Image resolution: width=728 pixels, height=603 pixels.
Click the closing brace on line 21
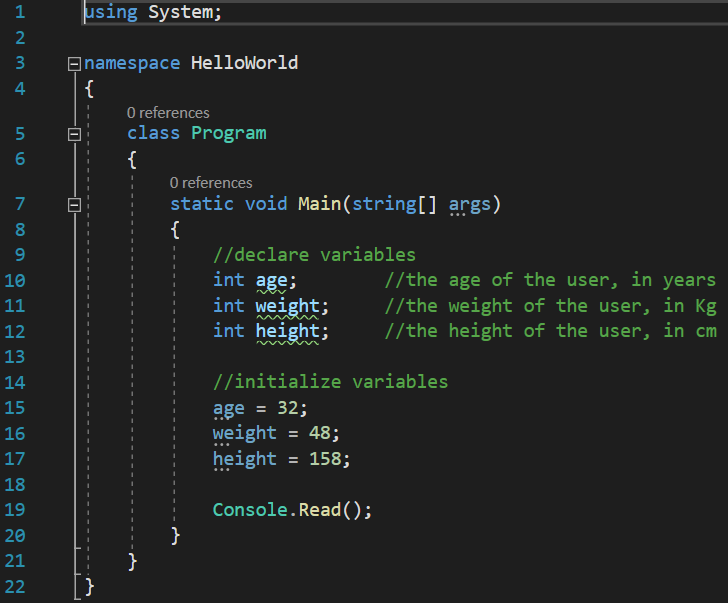pyautogui.click(x=132, y=561)
